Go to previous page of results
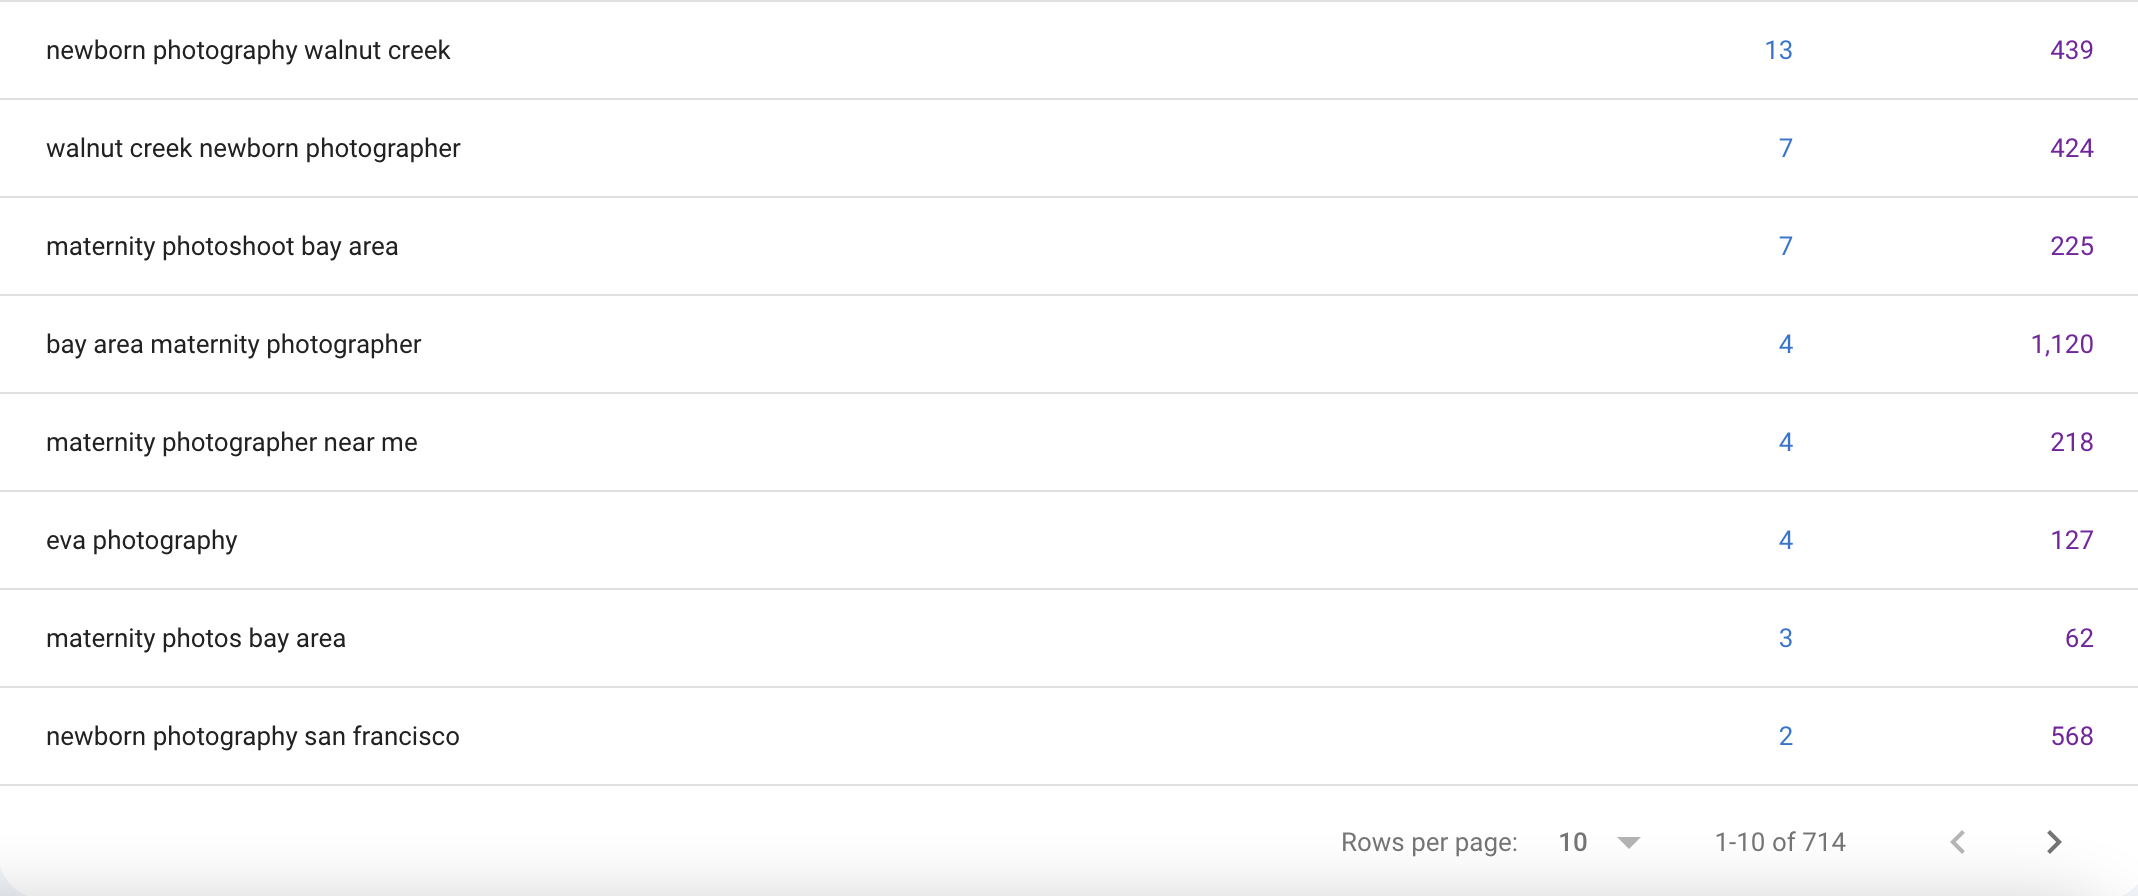The width and height of the screenshot is (2138, 896). (x=1958, y=842)
